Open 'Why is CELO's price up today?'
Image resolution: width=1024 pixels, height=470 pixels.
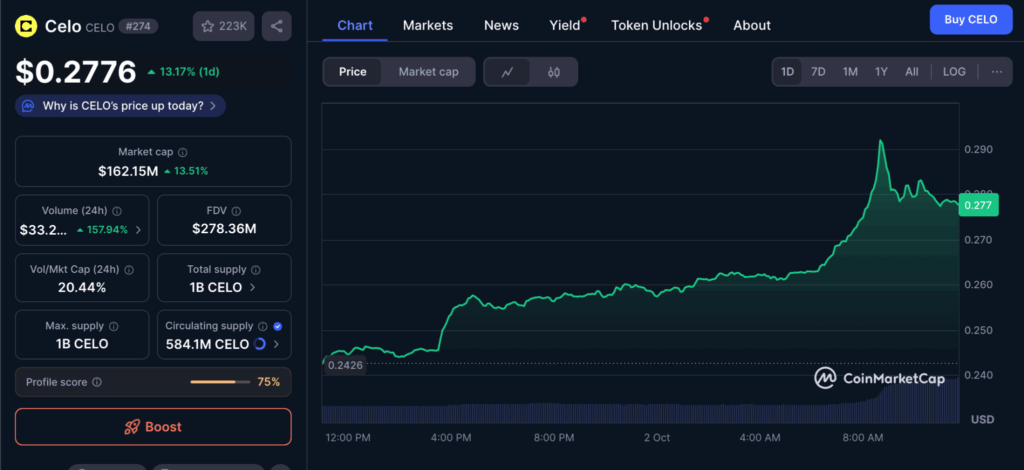coord(119,105)
